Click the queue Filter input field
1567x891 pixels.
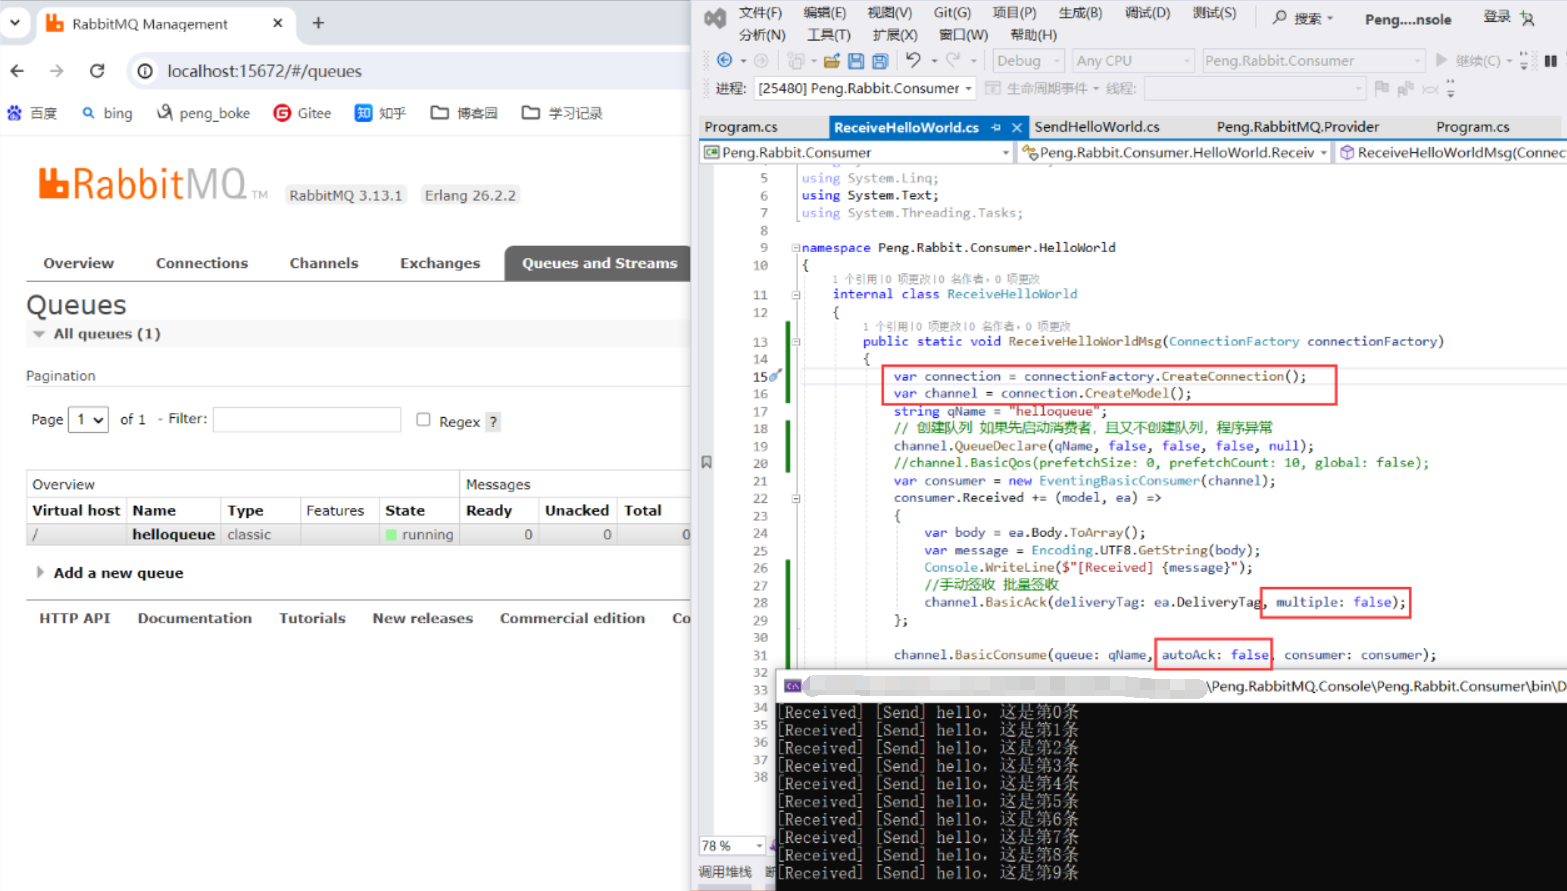(x=307, y=420)
